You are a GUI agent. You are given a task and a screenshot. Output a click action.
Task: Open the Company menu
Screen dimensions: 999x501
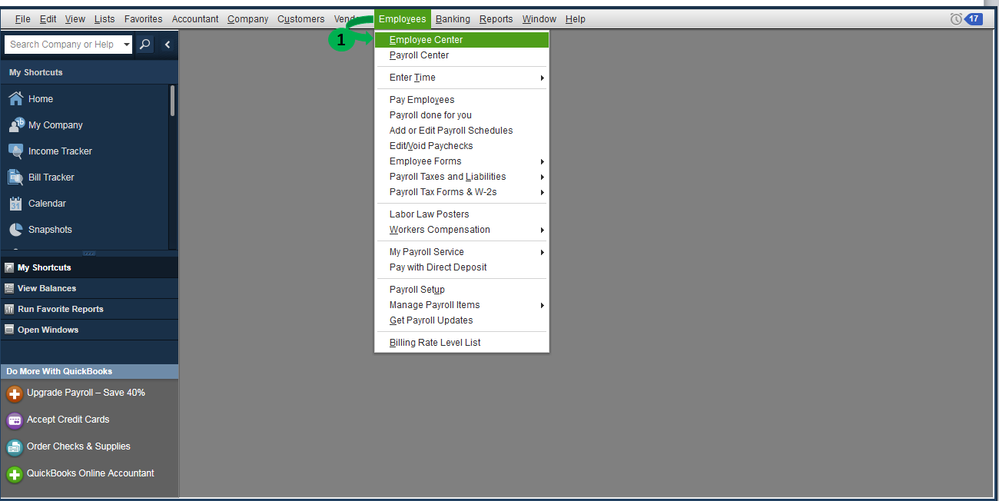pyautogui.click(x=248, y=19)
